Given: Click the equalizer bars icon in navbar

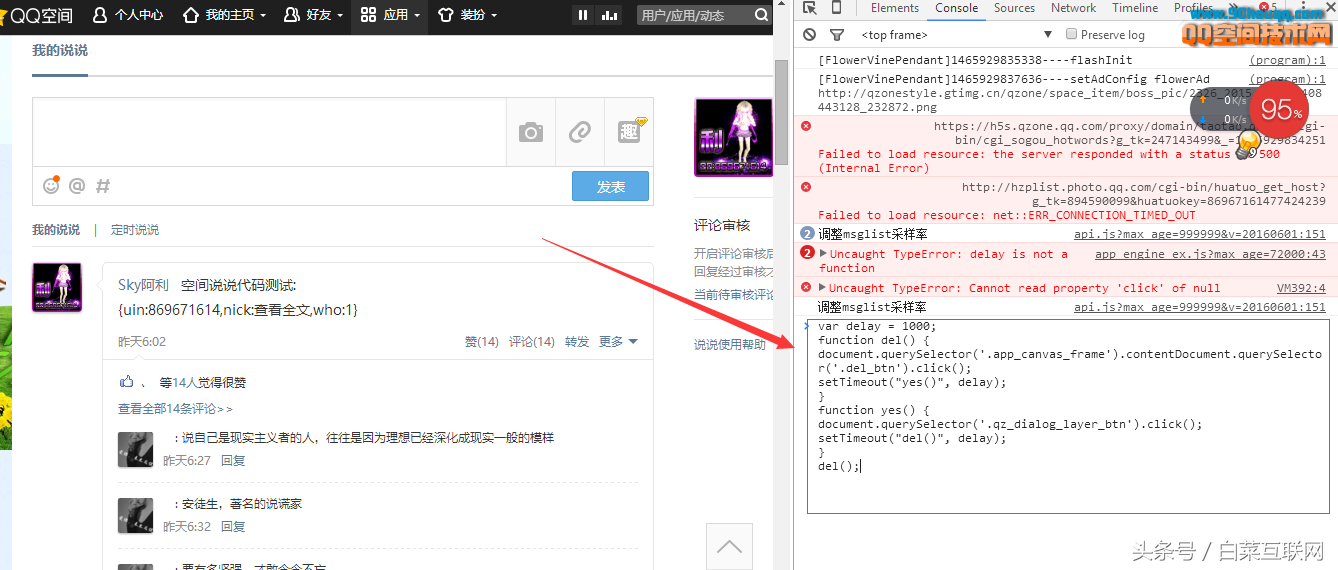Looking at the screenshot, I should click(x=609, y=15).
